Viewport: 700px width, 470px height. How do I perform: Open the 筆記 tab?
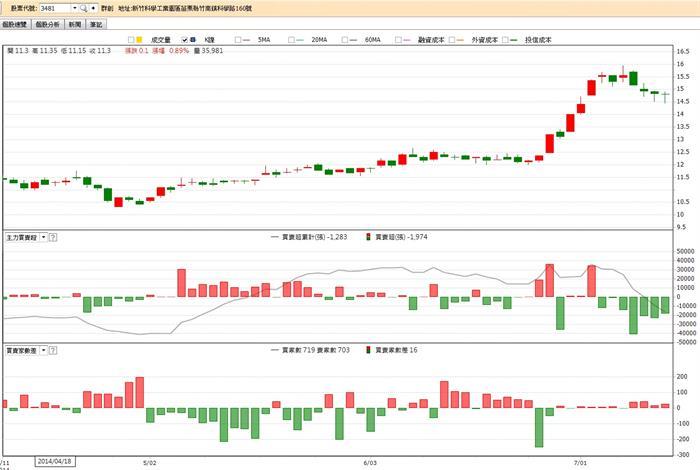click(95, 22)
